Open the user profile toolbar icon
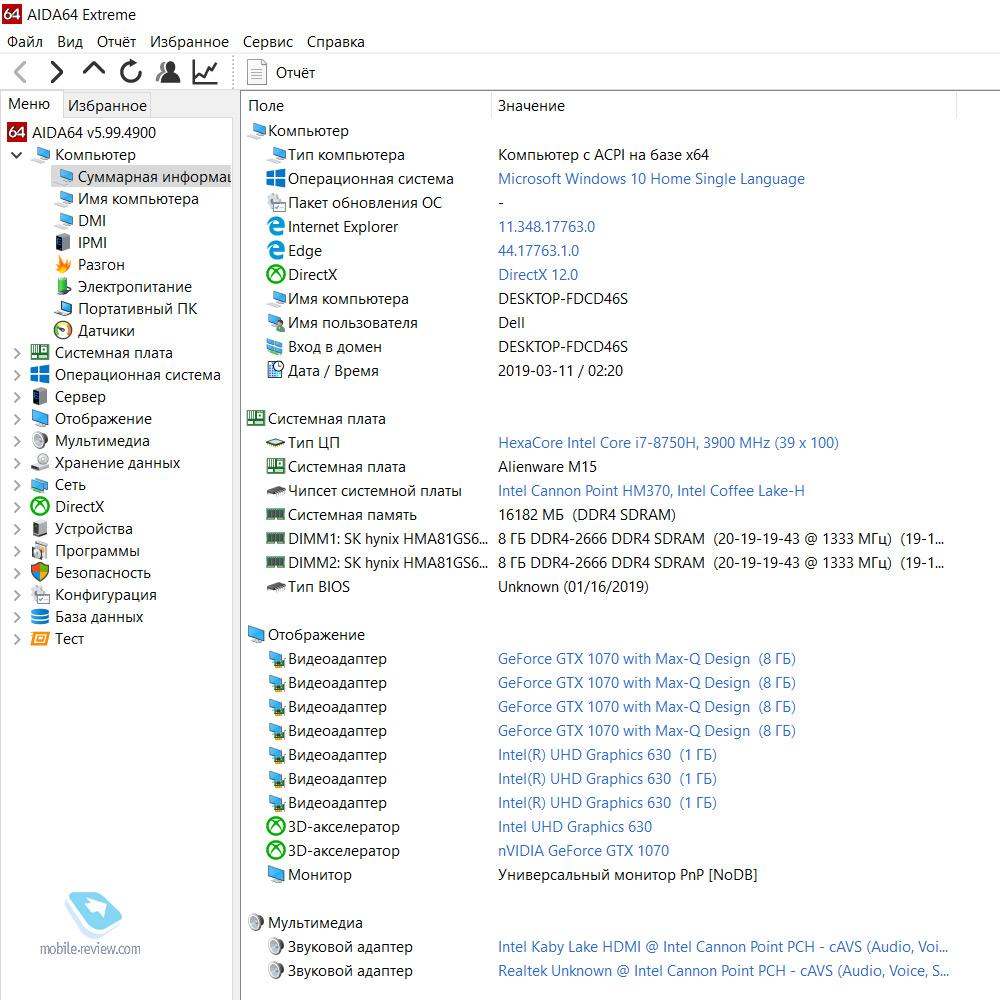Viewport: 1000px width, 1000px height. tap(168, 71)
